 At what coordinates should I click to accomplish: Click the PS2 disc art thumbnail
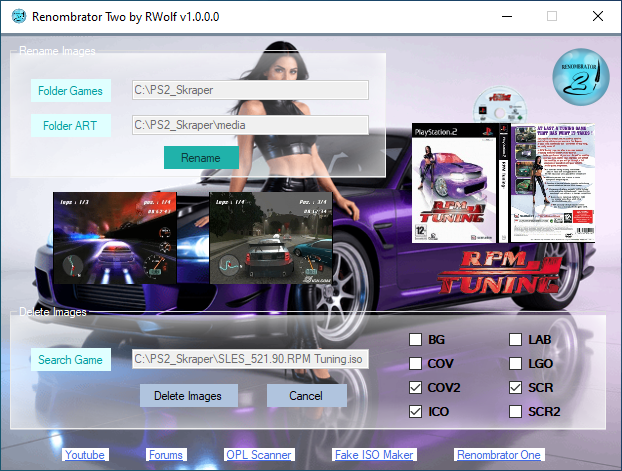coord(500,105)
